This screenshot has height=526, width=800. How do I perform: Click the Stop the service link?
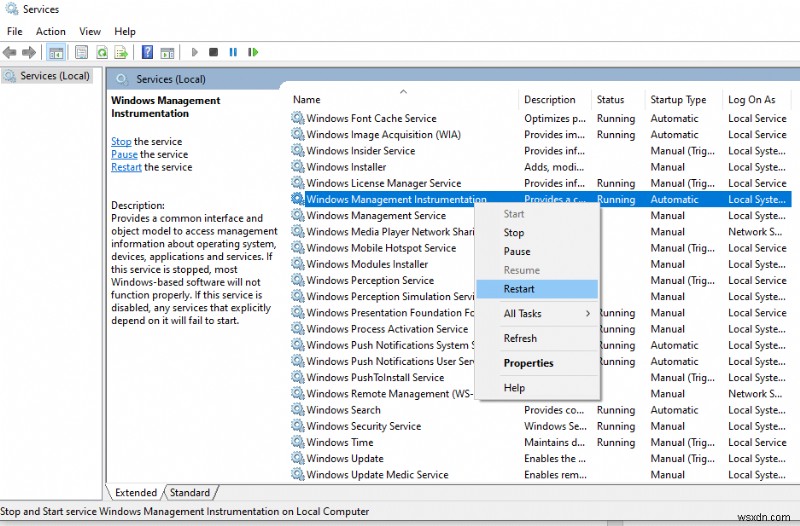coord(121,141)
